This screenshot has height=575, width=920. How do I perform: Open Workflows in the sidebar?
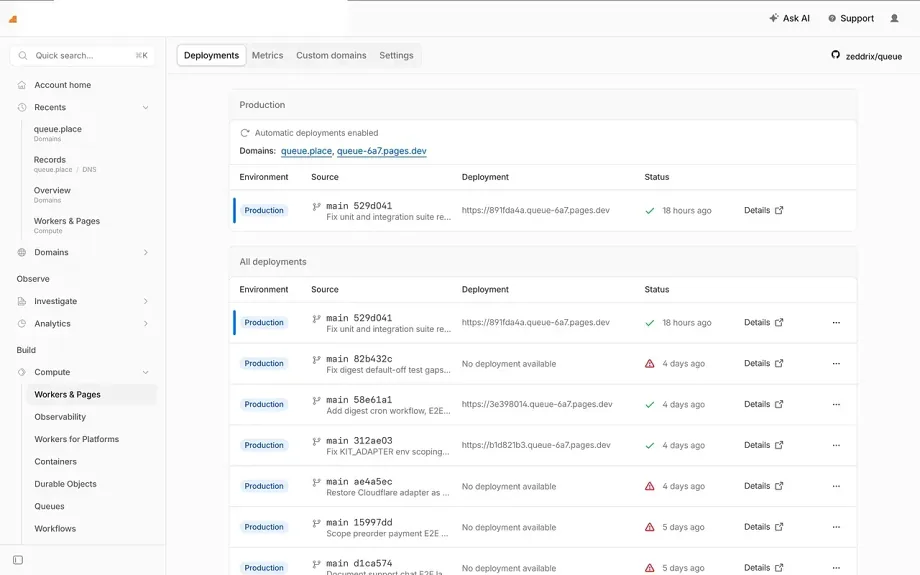click(x=55, y=528)
